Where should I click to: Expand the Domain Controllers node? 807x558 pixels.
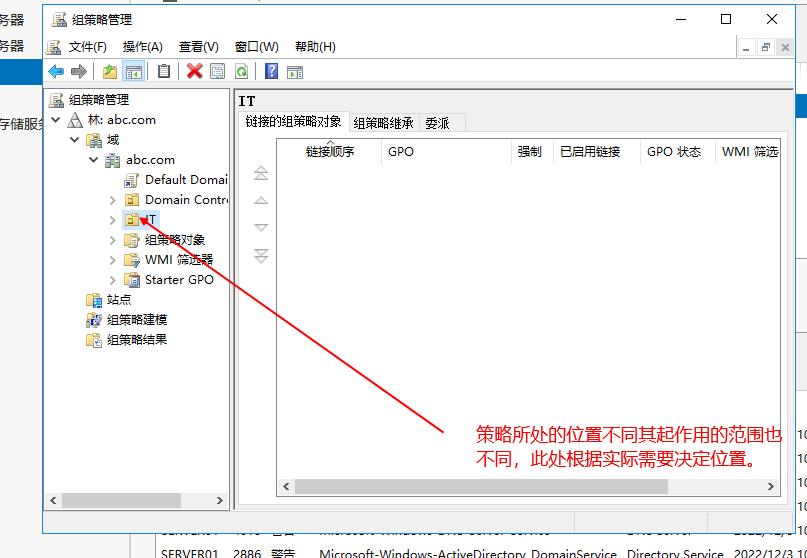[112, 200]
